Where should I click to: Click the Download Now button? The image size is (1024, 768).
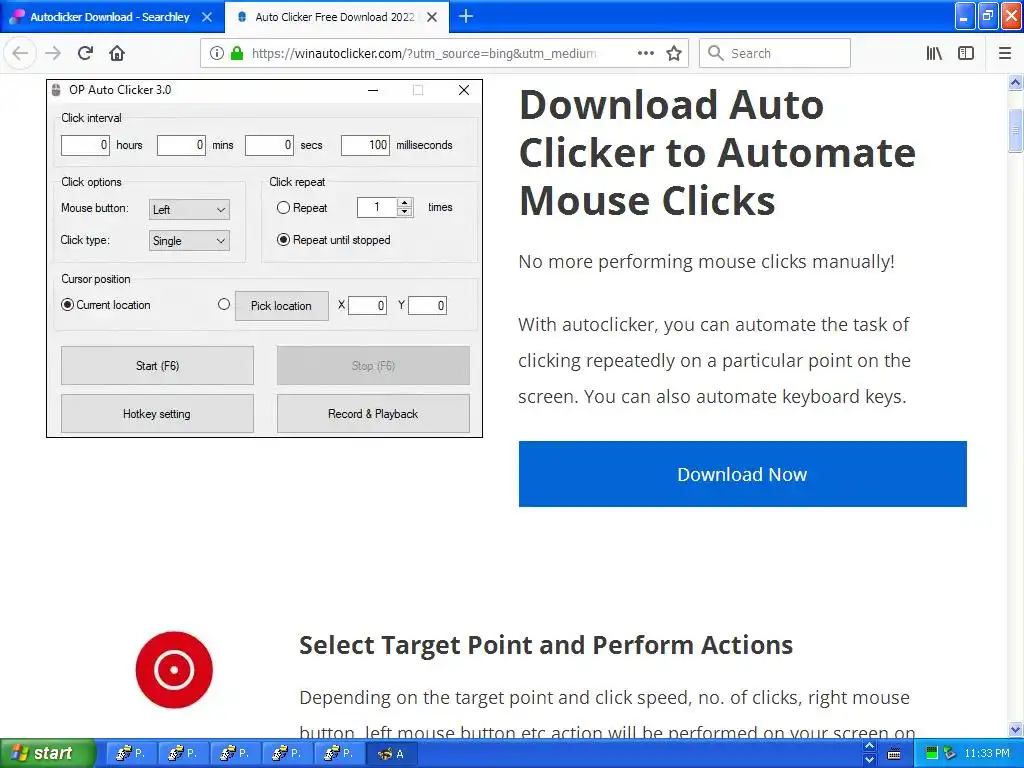click(743, 473)
